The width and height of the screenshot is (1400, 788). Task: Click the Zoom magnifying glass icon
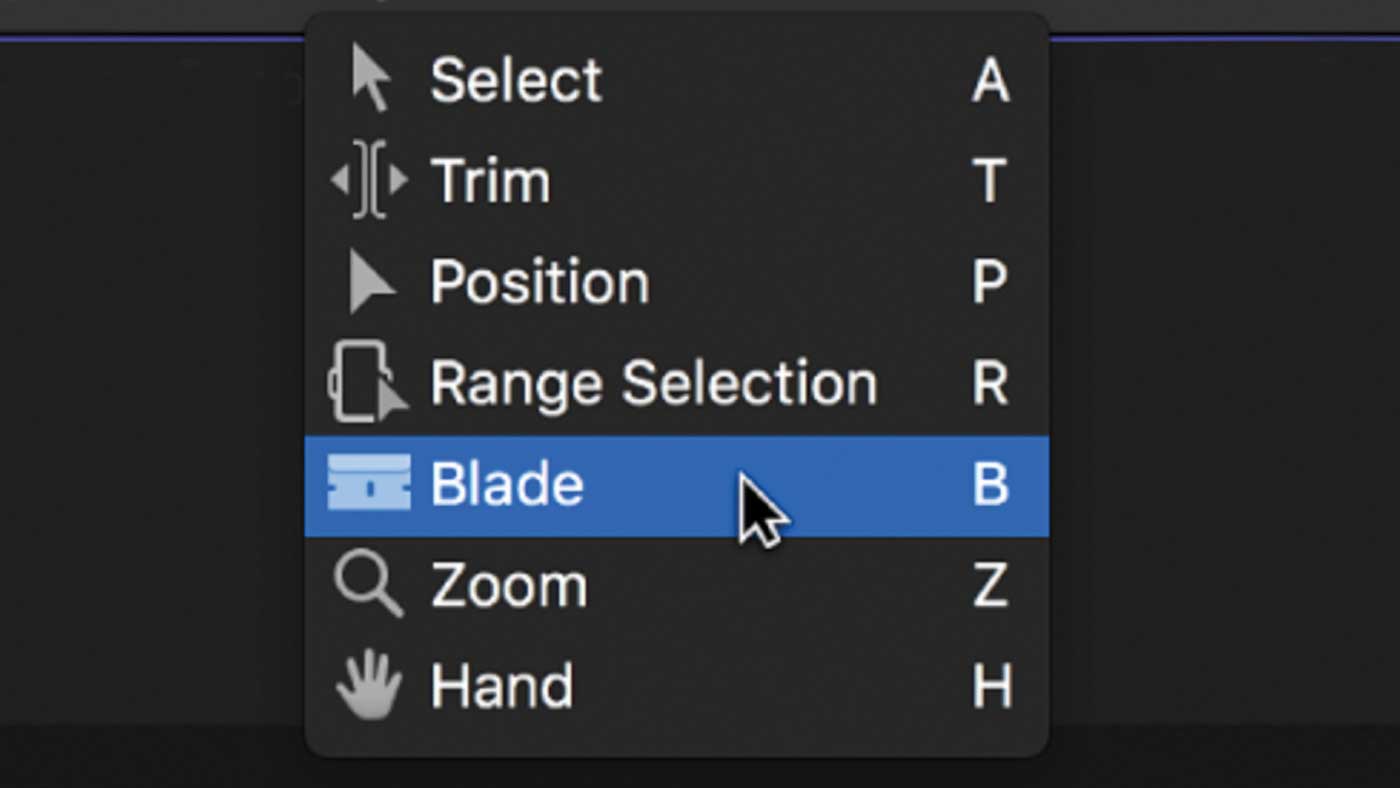click(369, 586)
